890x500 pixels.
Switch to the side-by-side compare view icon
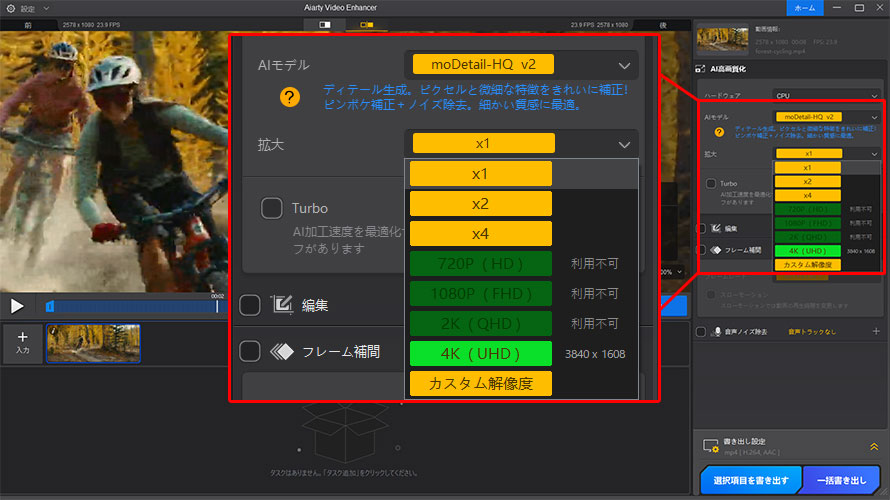point(367,25)
